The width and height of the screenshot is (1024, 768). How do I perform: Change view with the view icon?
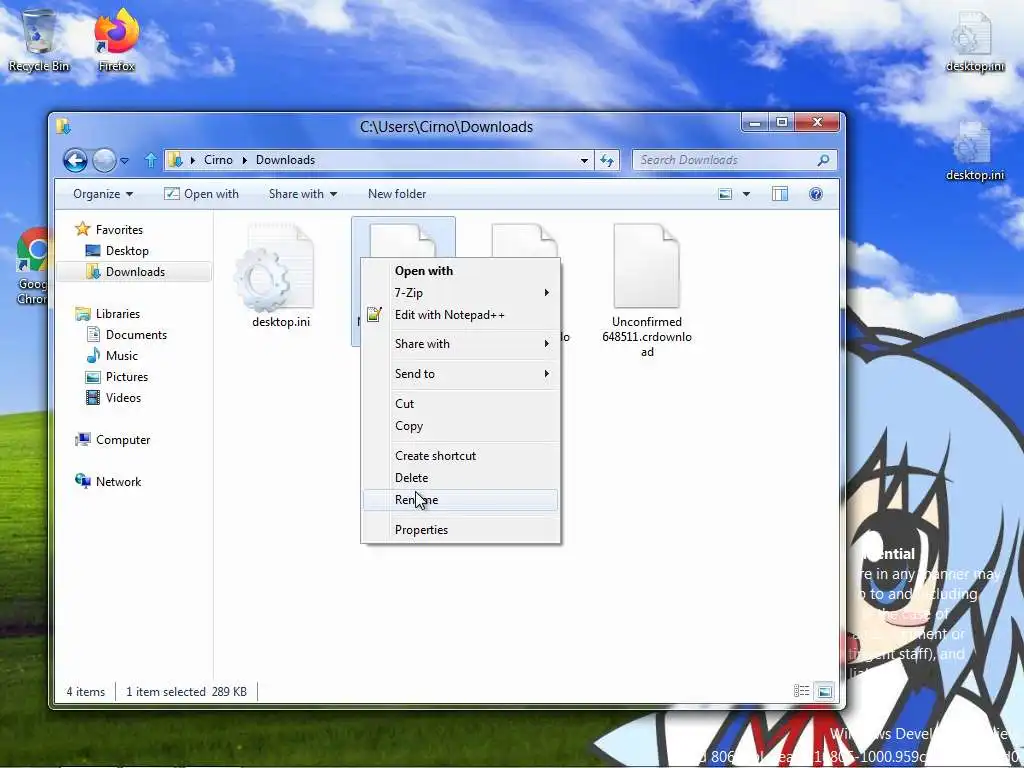click(725, 194)
